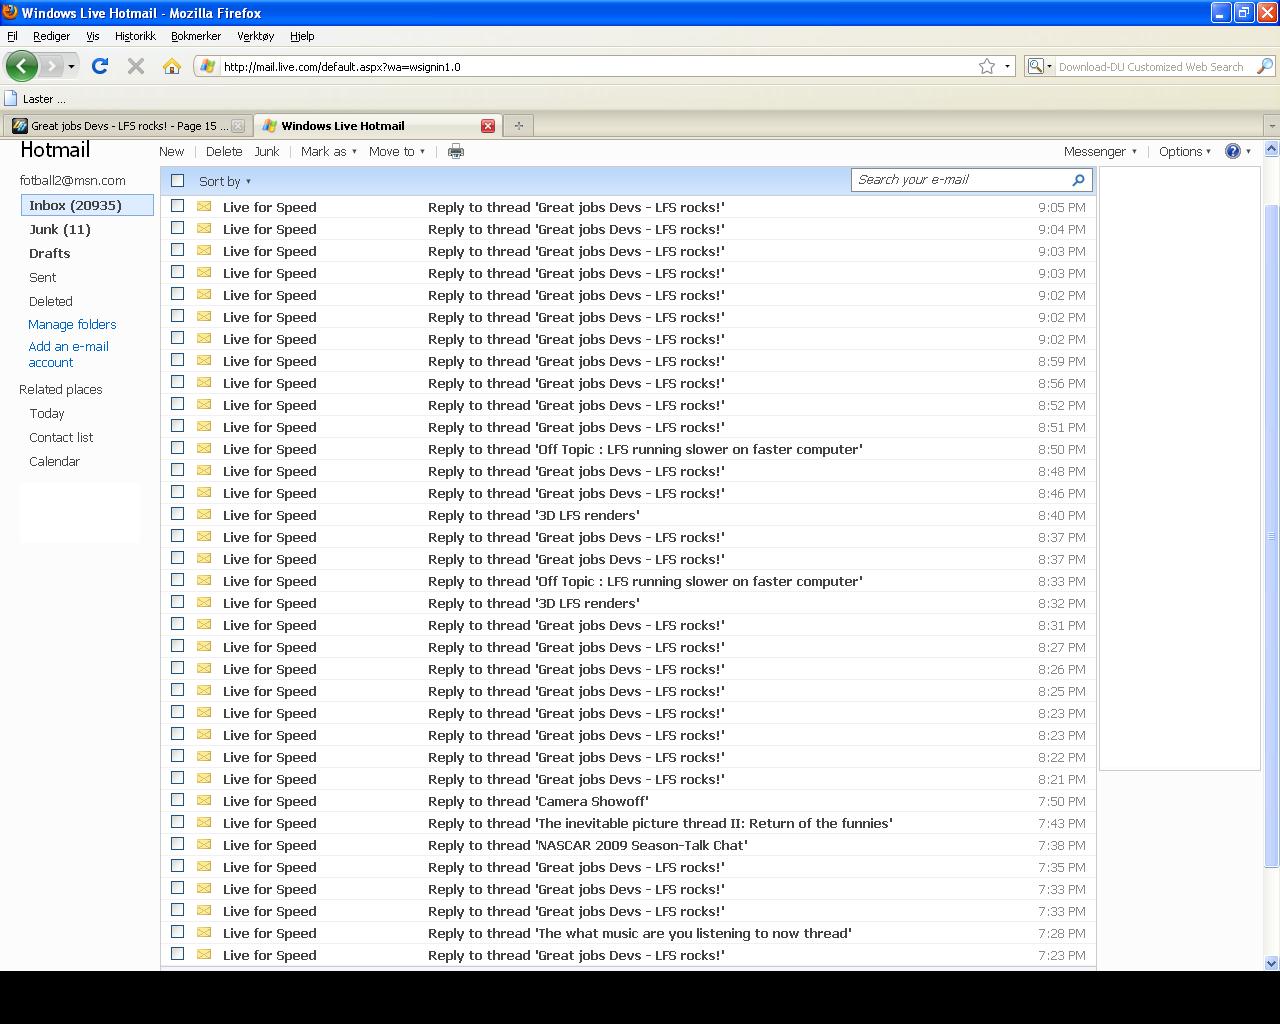
Task: Click the envelope icon of the 8:33 PM message
Action: click(204, 581)
